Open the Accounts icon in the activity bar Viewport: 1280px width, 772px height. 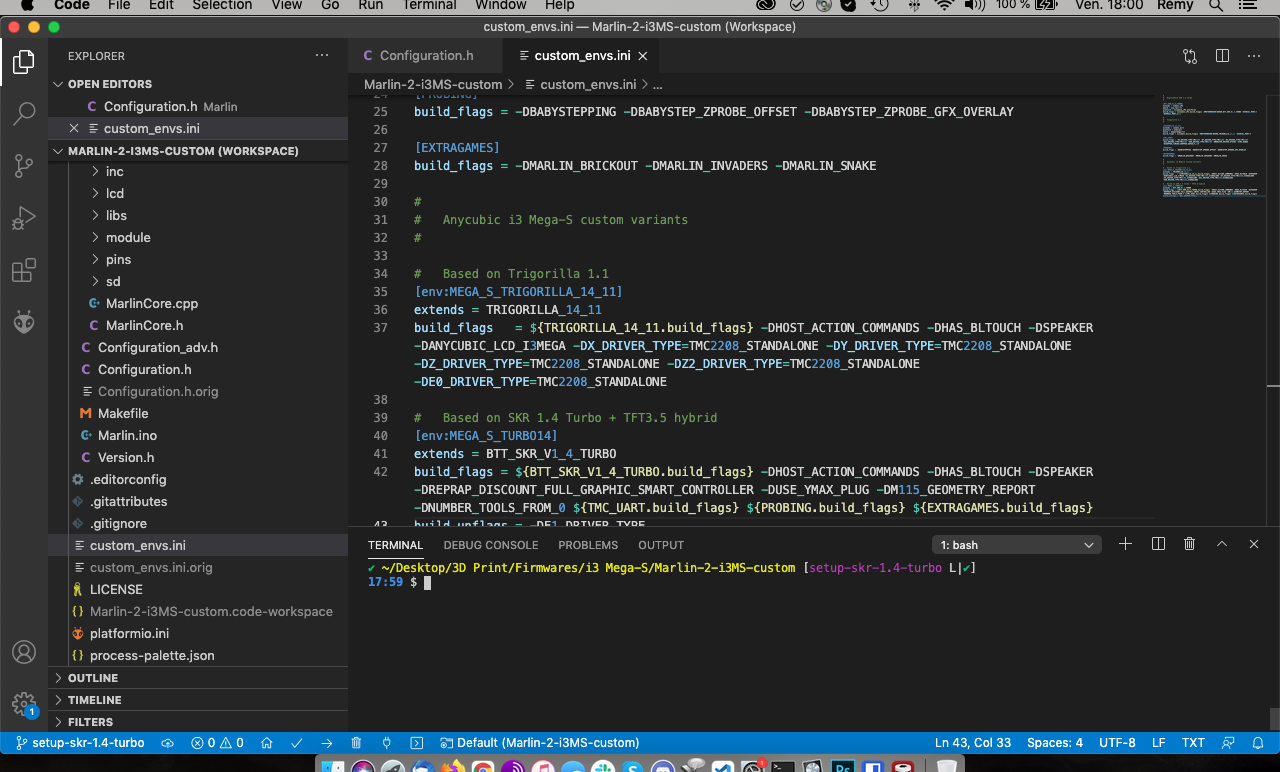24,652
